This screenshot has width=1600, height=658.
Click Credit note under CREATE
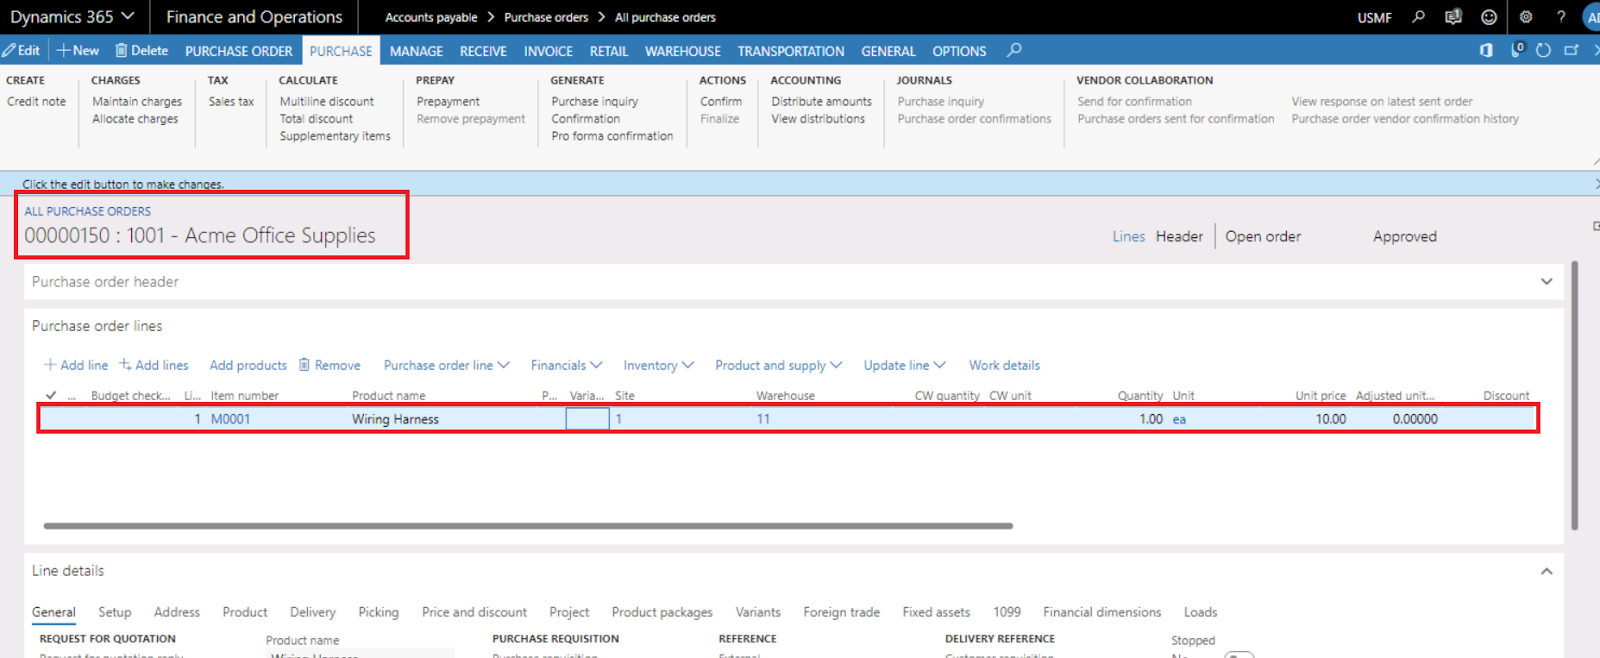tap(36, 102)
